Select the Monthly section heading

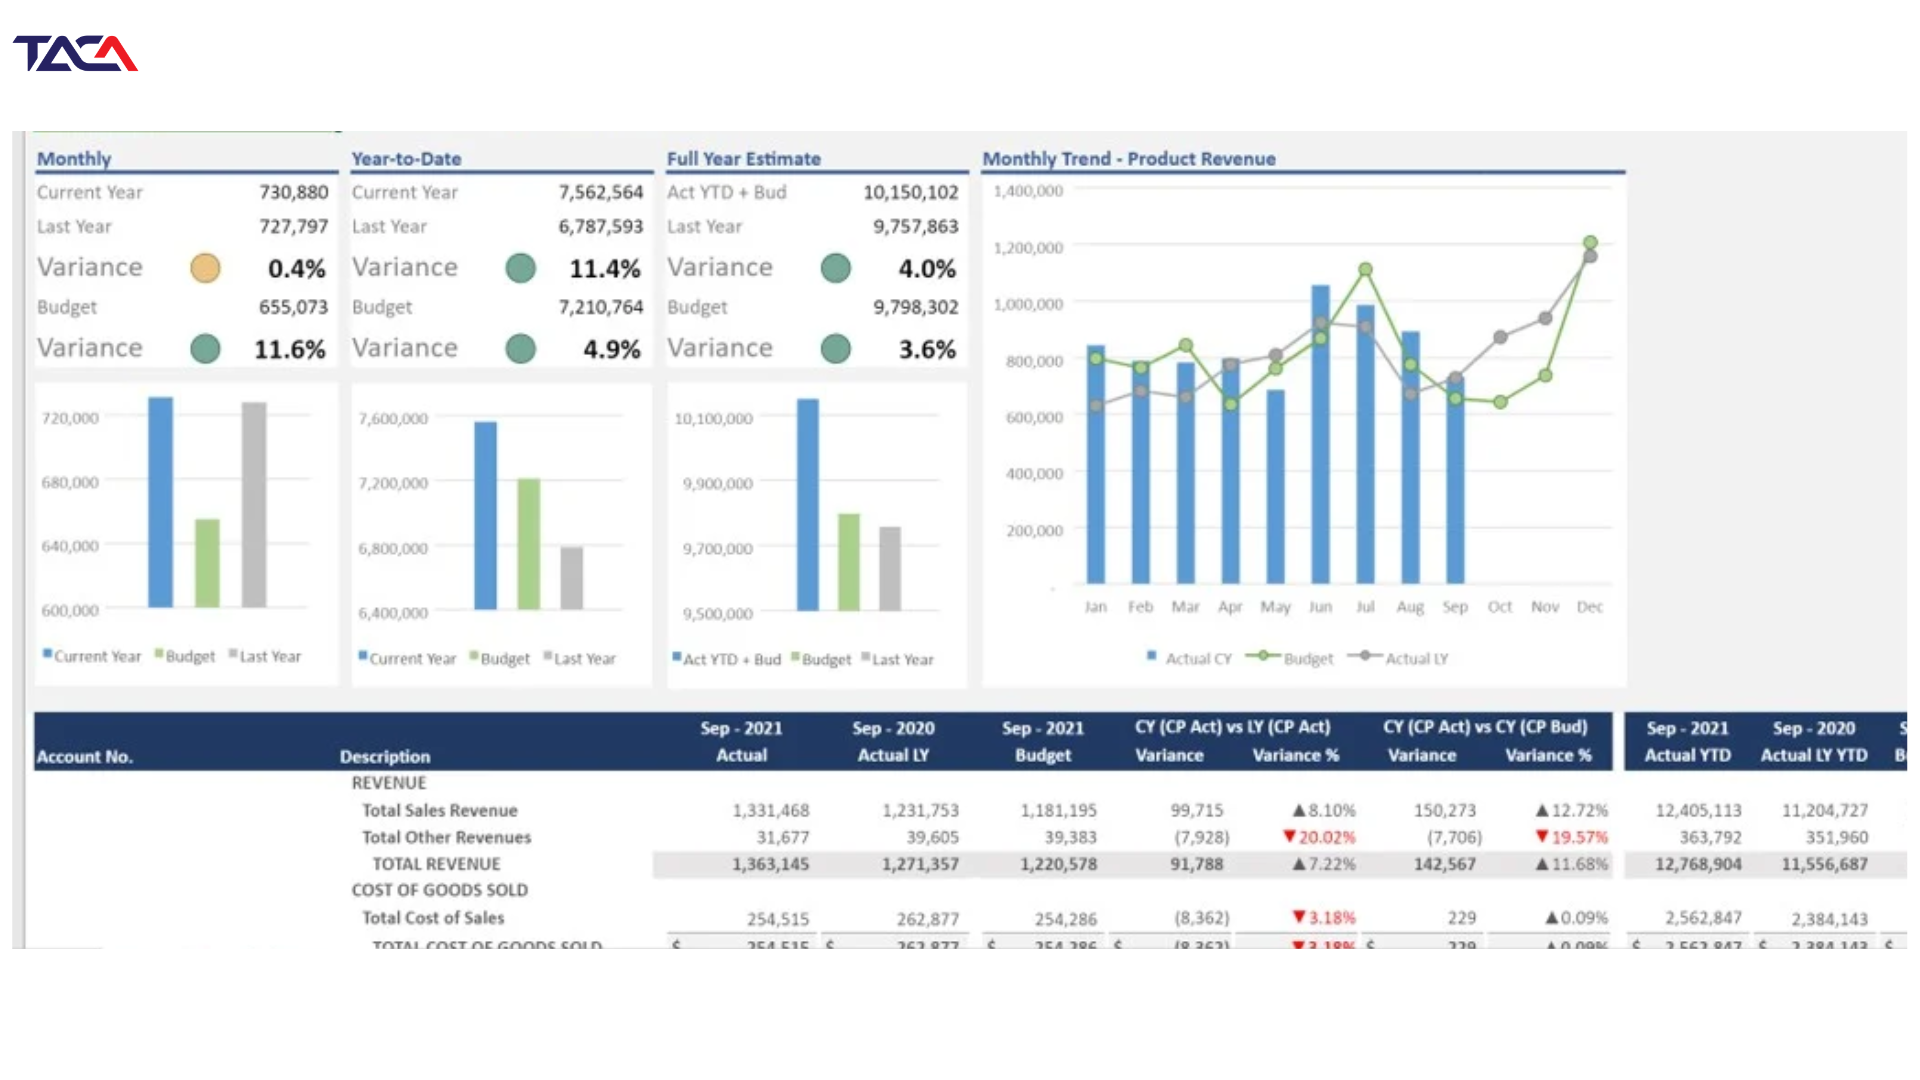(x=74, y=158)
